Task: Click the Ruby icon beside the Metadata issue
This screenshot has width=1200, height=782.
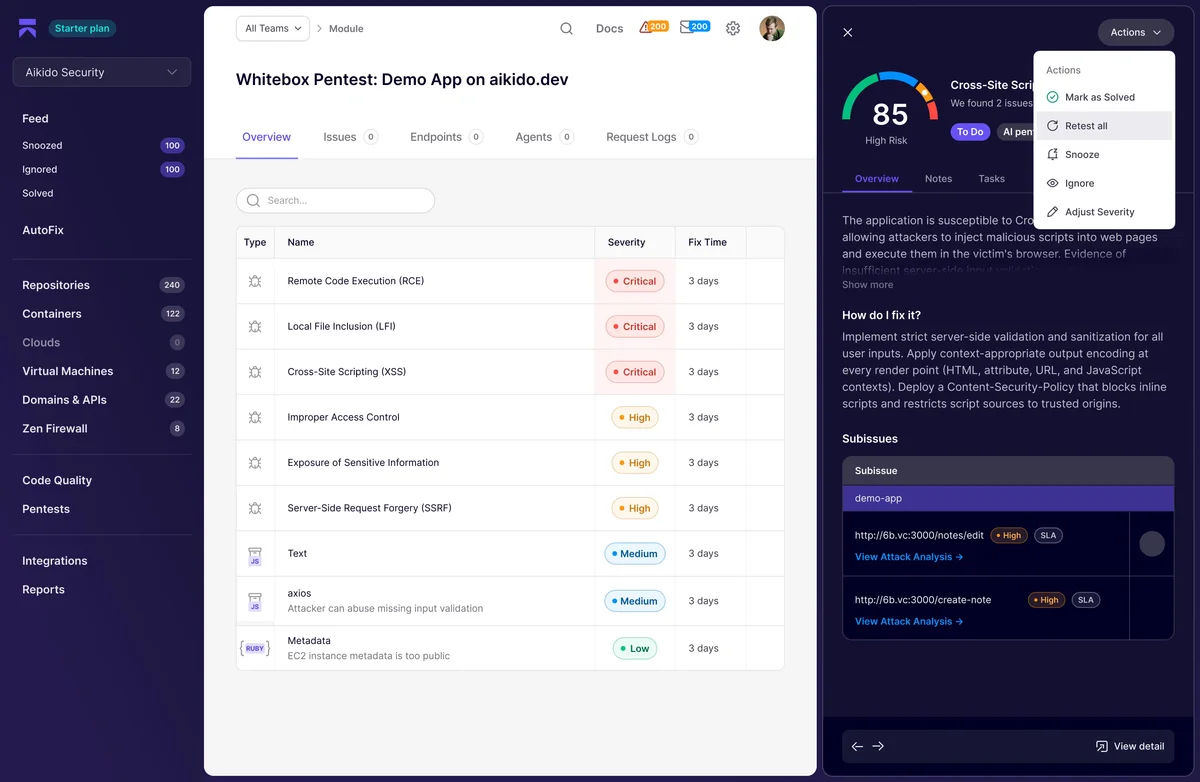Action: pyautogui.click(x=255, y=648)
